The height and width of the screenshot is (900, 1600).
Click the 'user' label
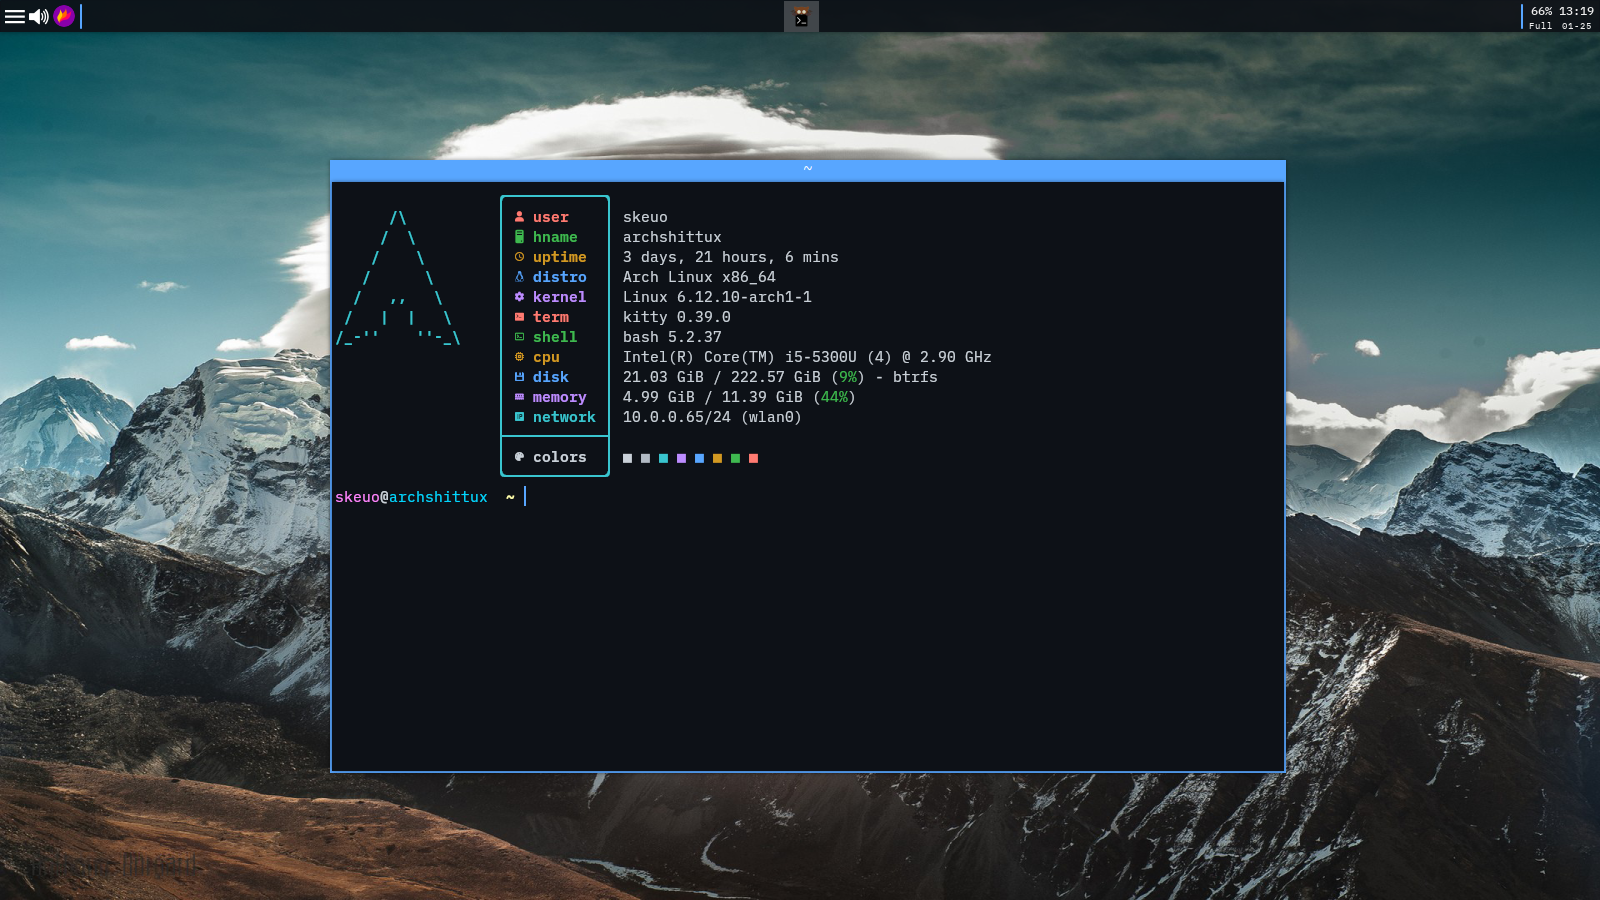[x=550, y=217]
